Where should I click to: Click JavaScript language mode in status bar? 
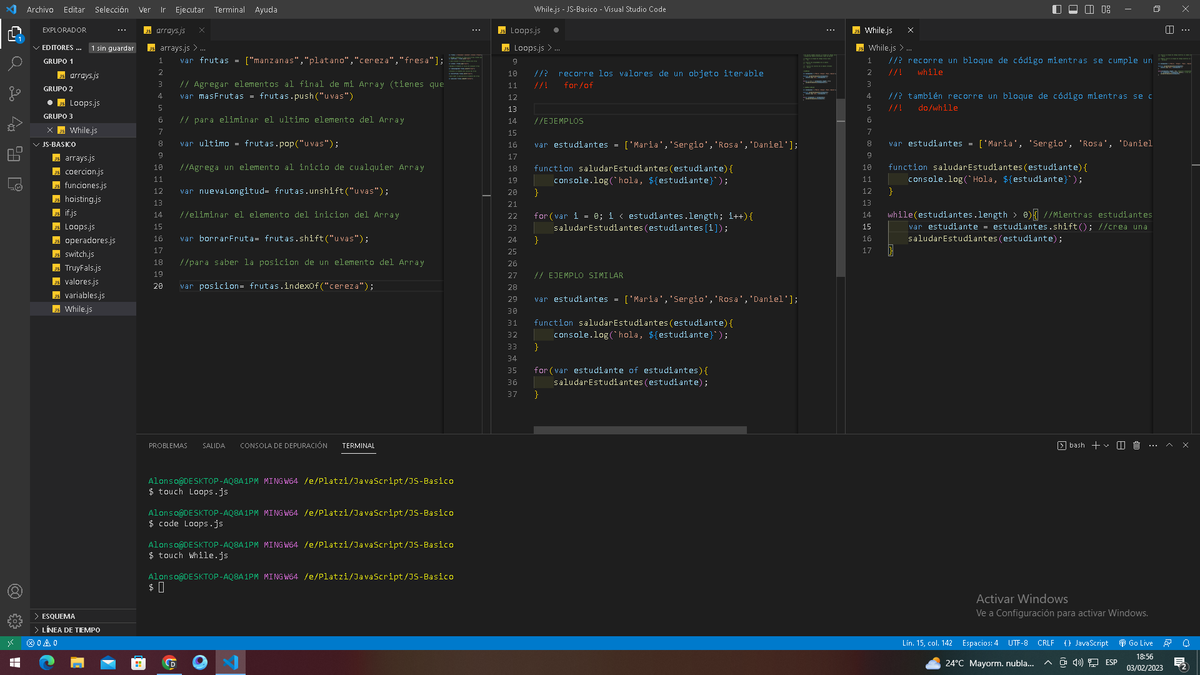pos(1086,643)
